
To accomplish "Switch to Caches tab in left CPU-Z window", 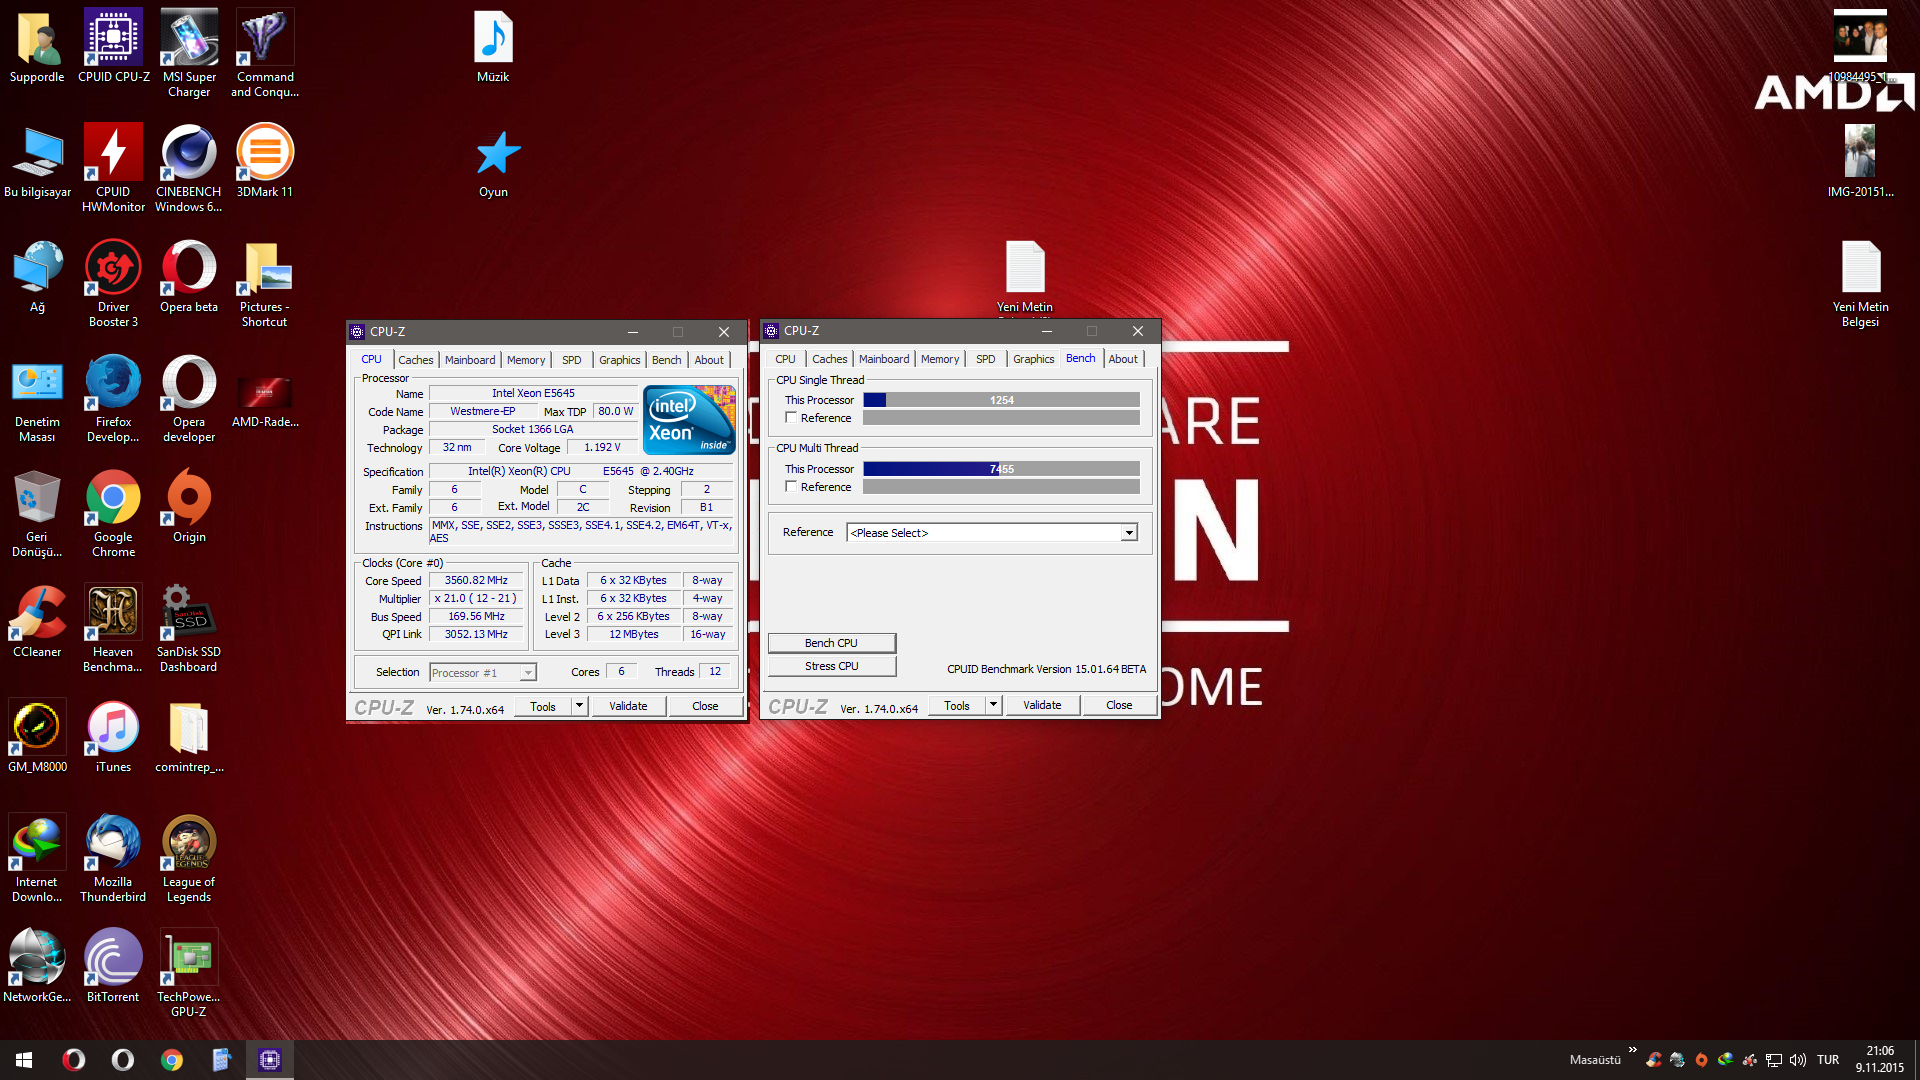I will 416,360.
